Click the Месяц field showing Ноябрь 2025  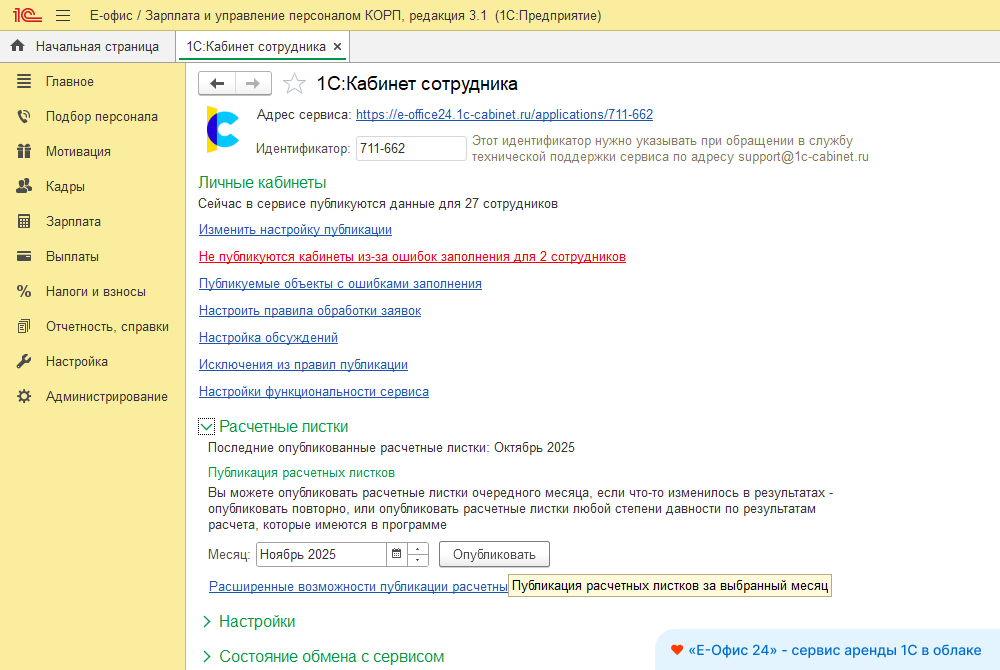[321, 555]
